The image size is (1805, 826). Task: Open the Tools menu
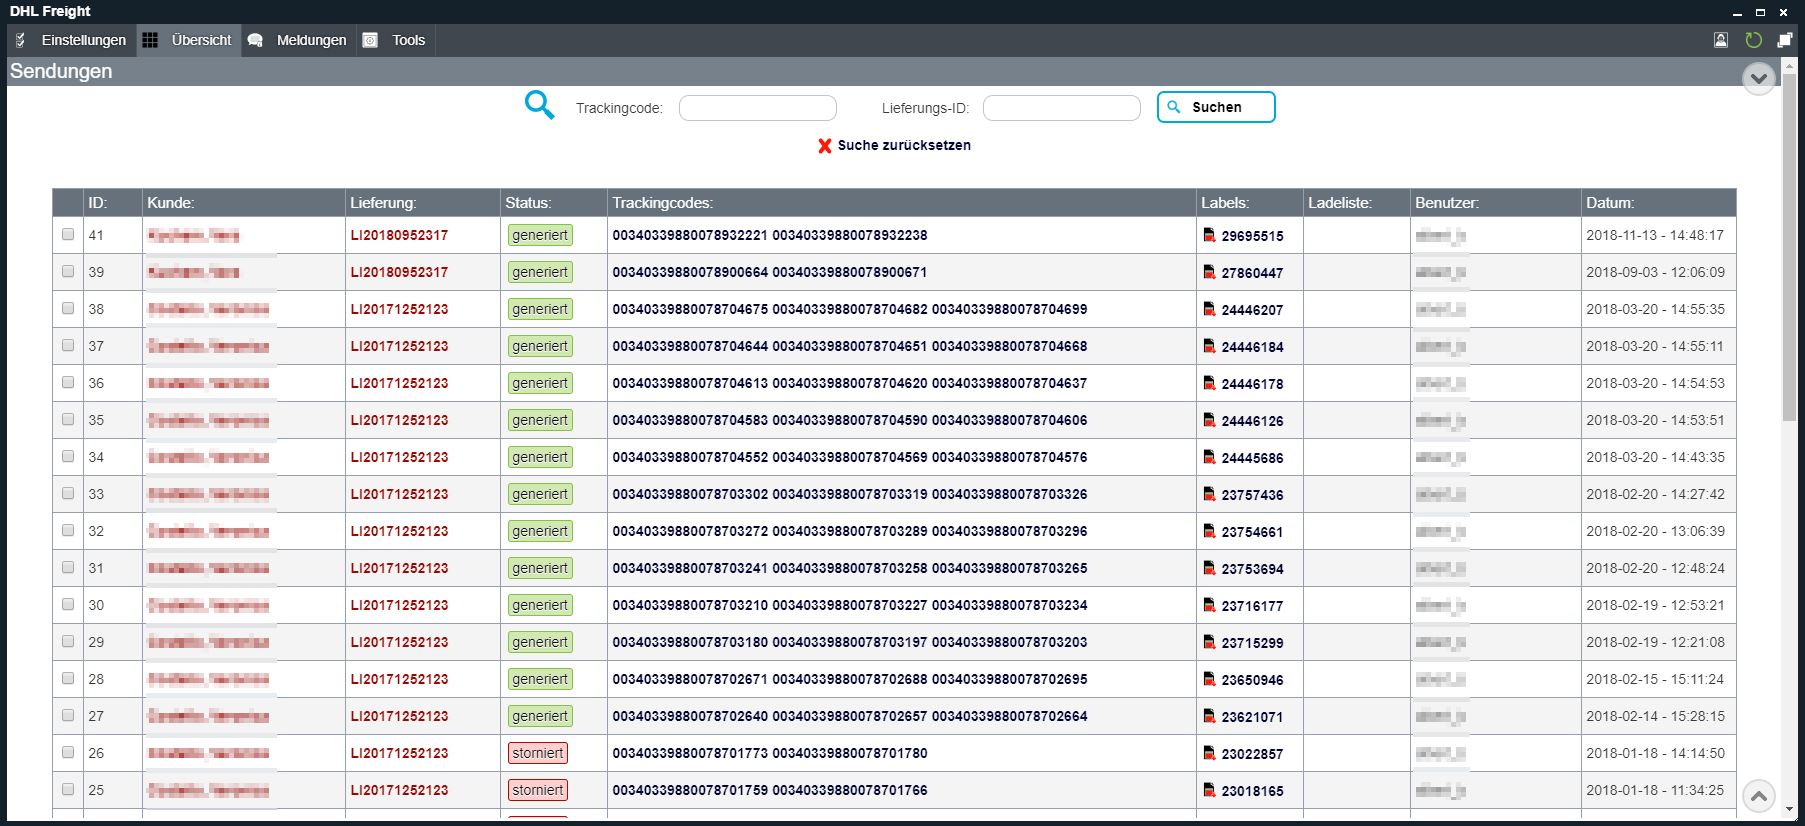click(395, 40)
